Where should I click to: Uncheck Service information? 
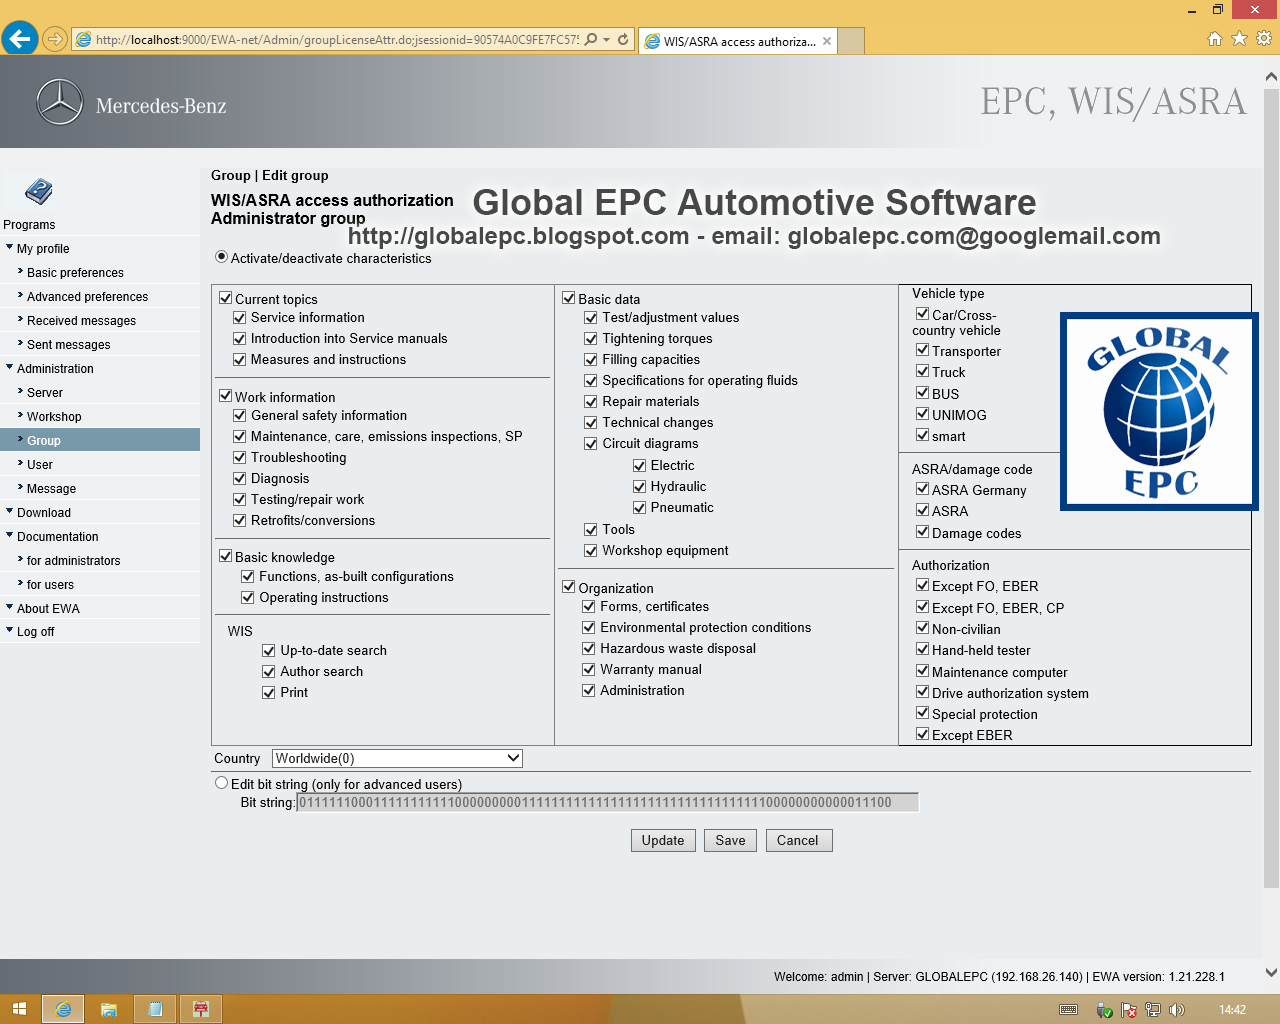[x=240, y=317]
